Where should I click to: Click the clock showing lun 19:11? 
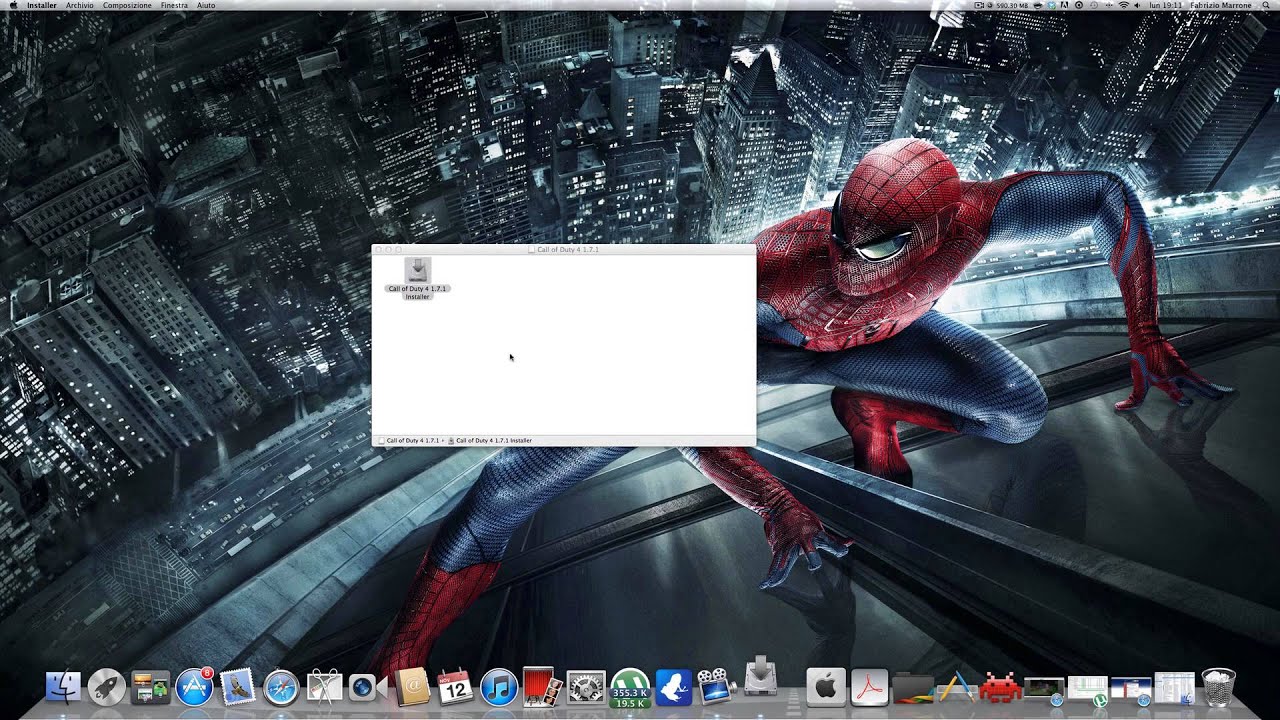pos(1165,5)
